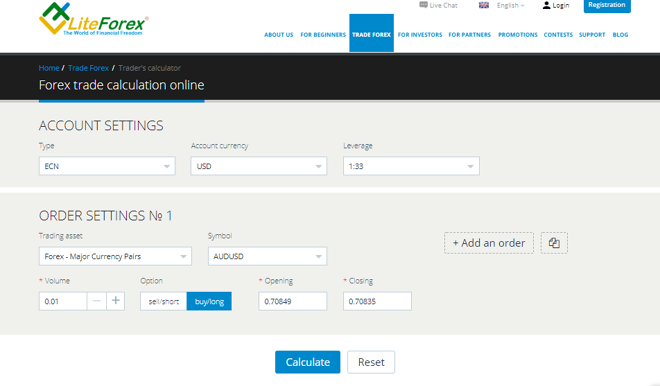Click the Calculate button

tap(308, 362)
